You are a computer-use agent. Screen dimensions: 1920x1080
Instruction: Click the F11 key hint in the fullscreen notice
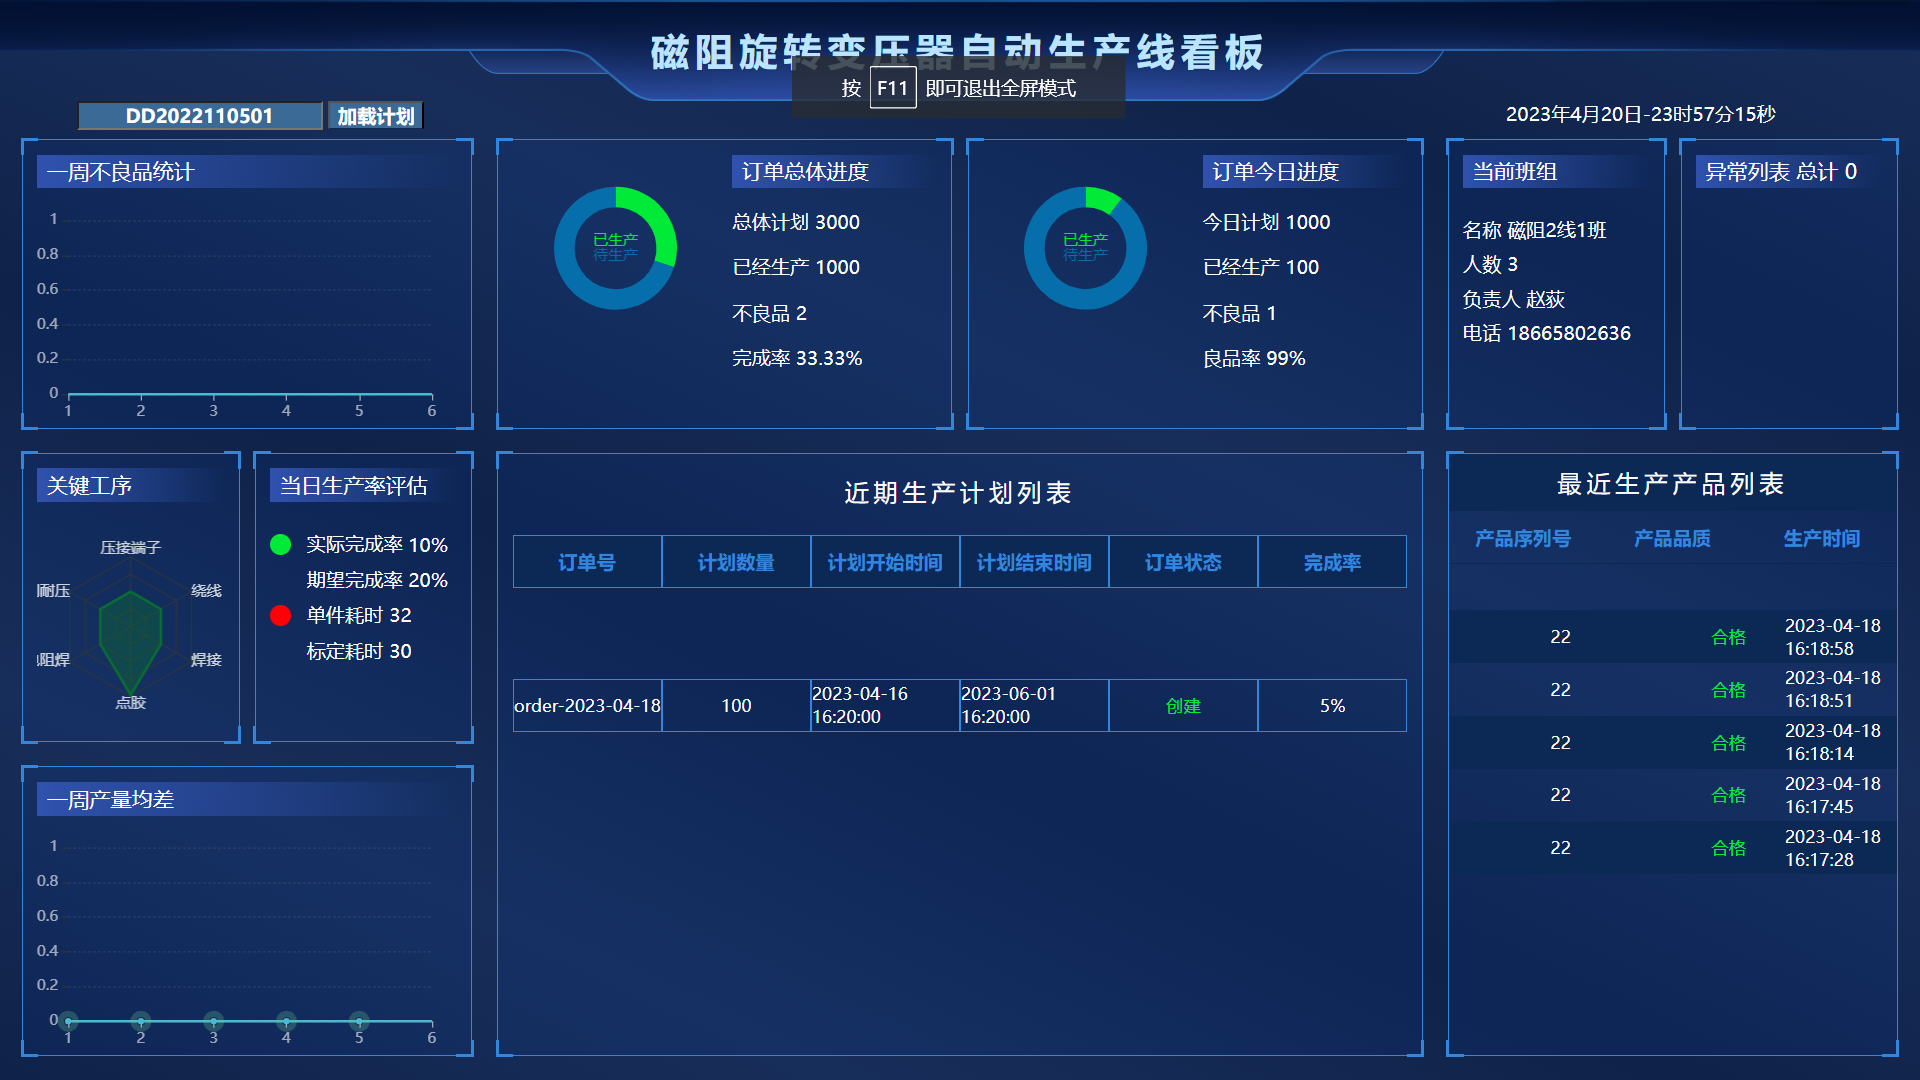coord(892,88)
